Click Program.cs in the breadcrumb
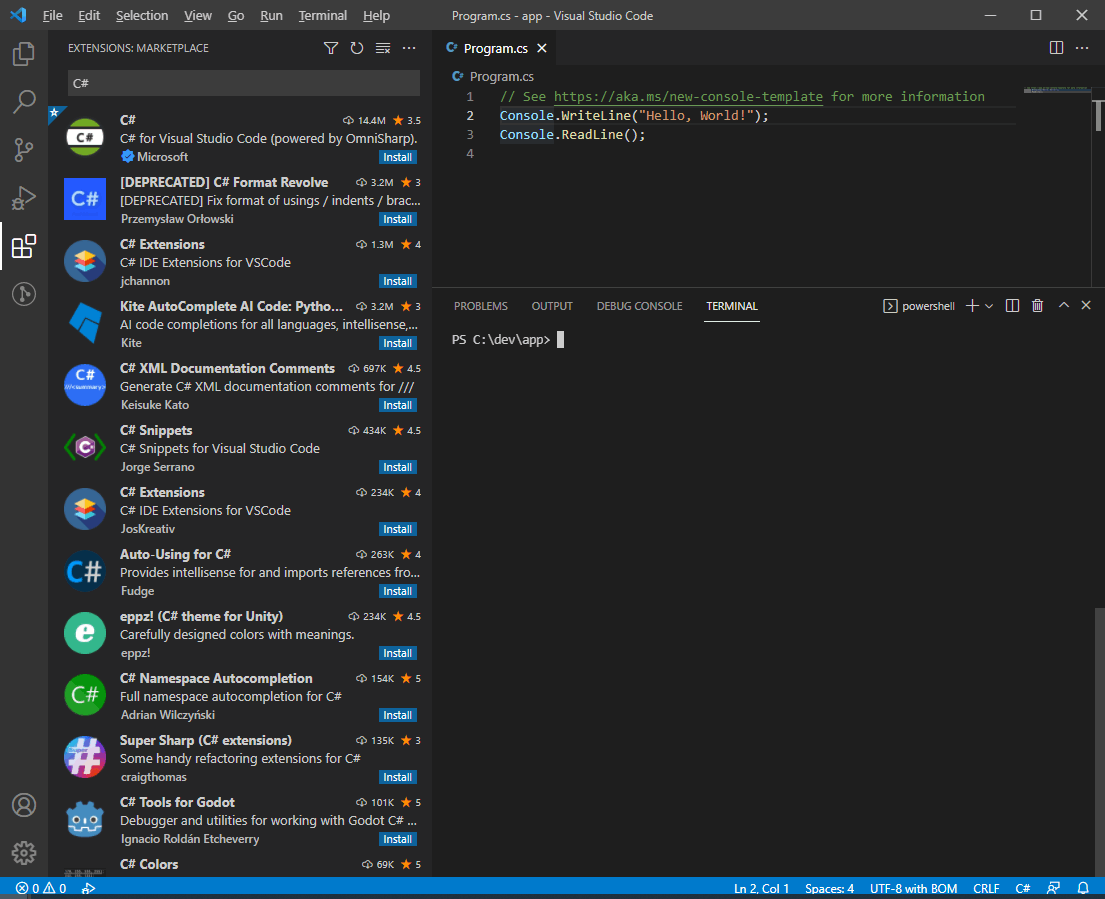 pos(501,76)
